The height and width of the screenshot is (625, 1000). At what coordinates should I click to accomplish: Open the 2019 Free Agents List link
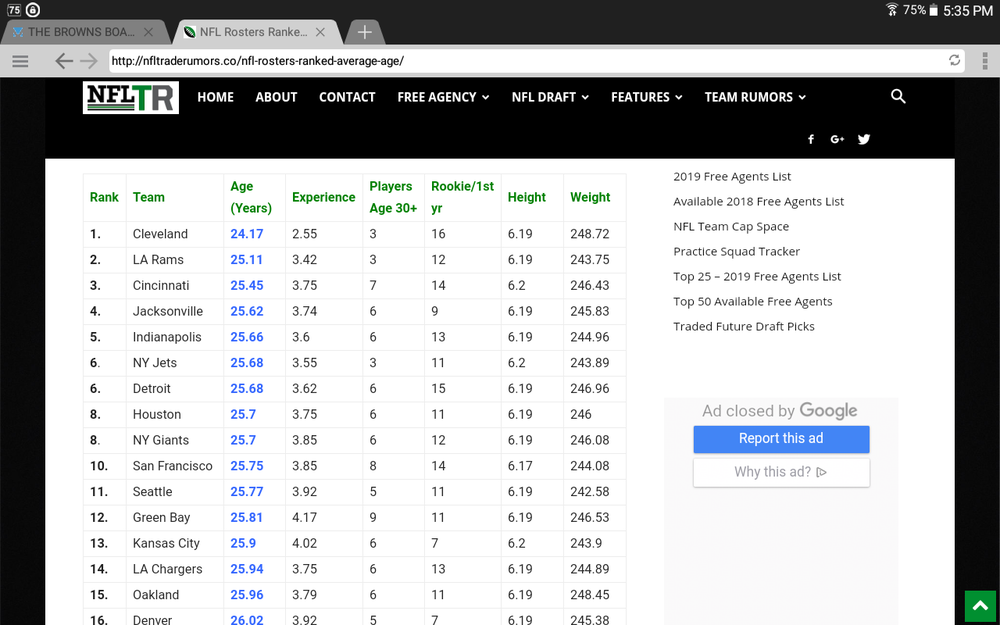tap(732, 177)
